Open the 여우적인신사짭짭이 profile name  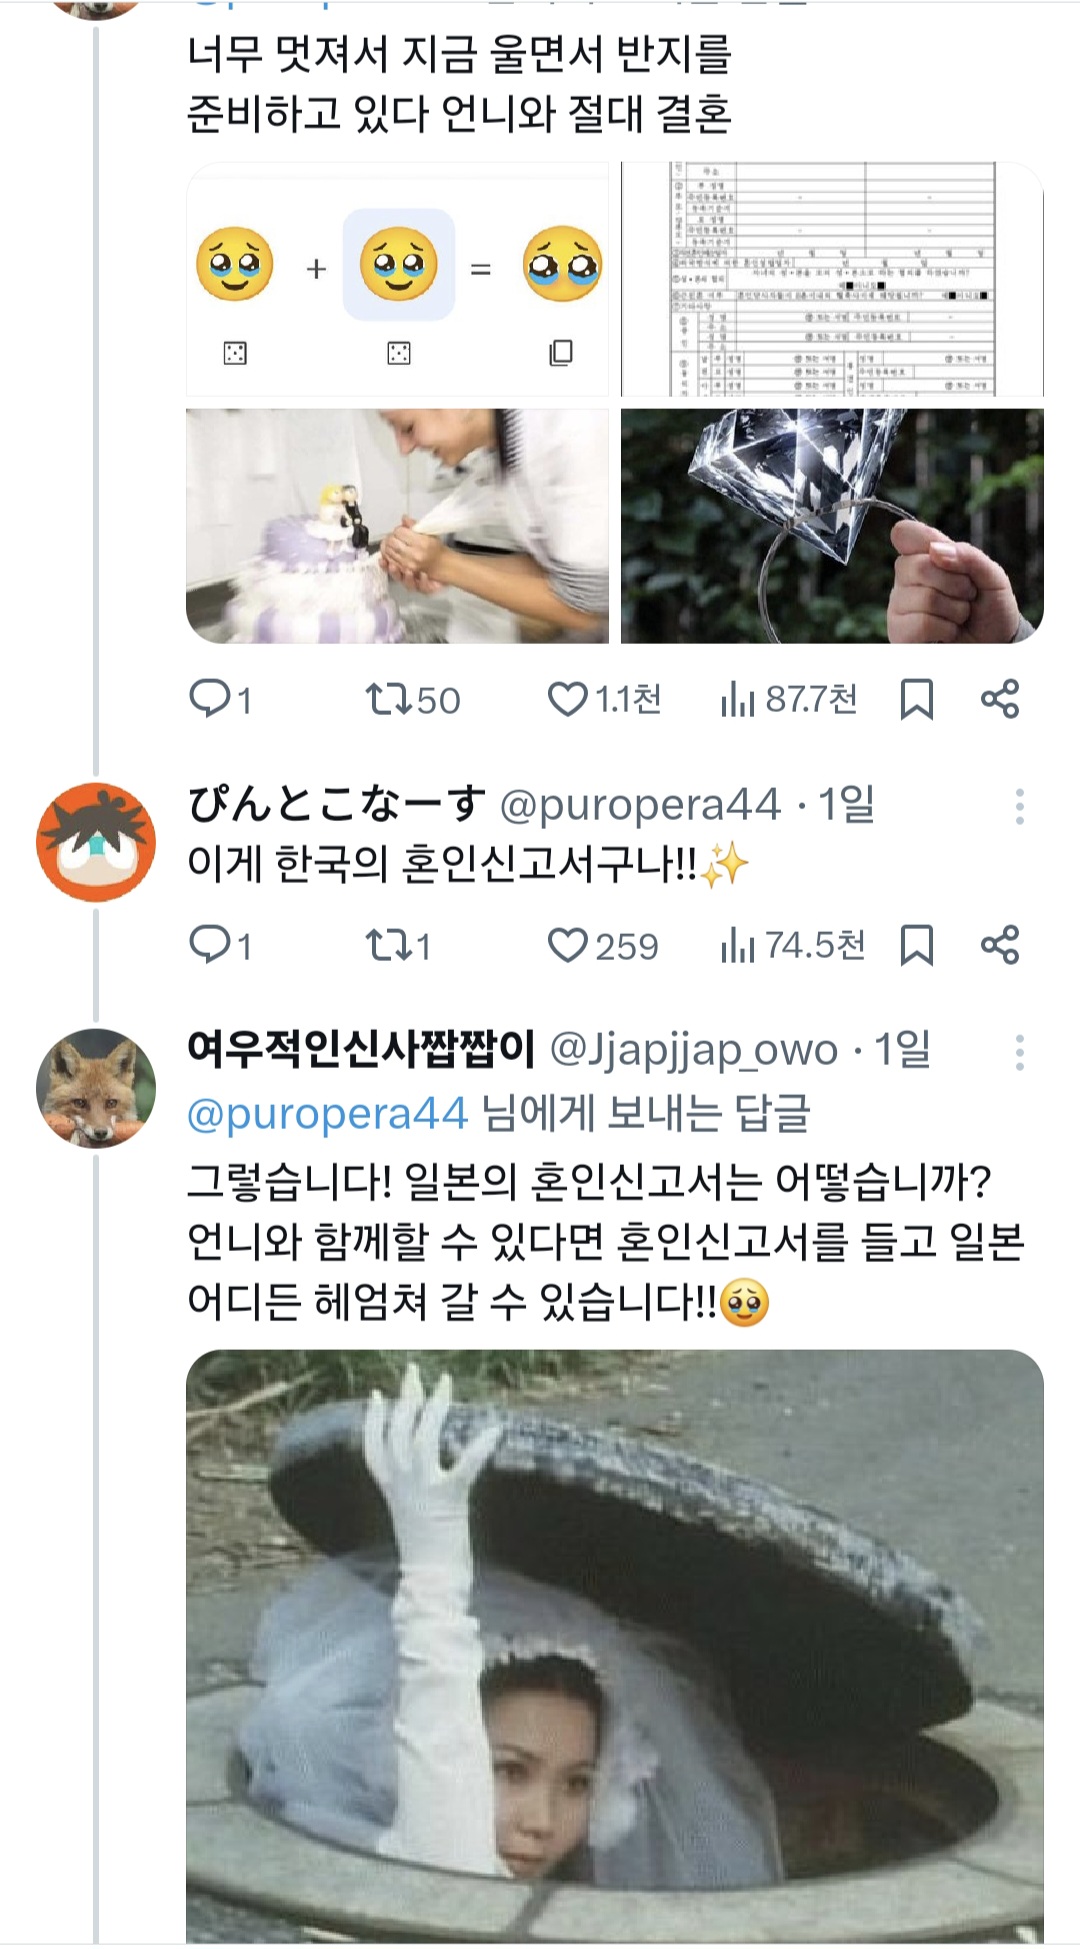pyautogui.click(x=361, y=1049)
